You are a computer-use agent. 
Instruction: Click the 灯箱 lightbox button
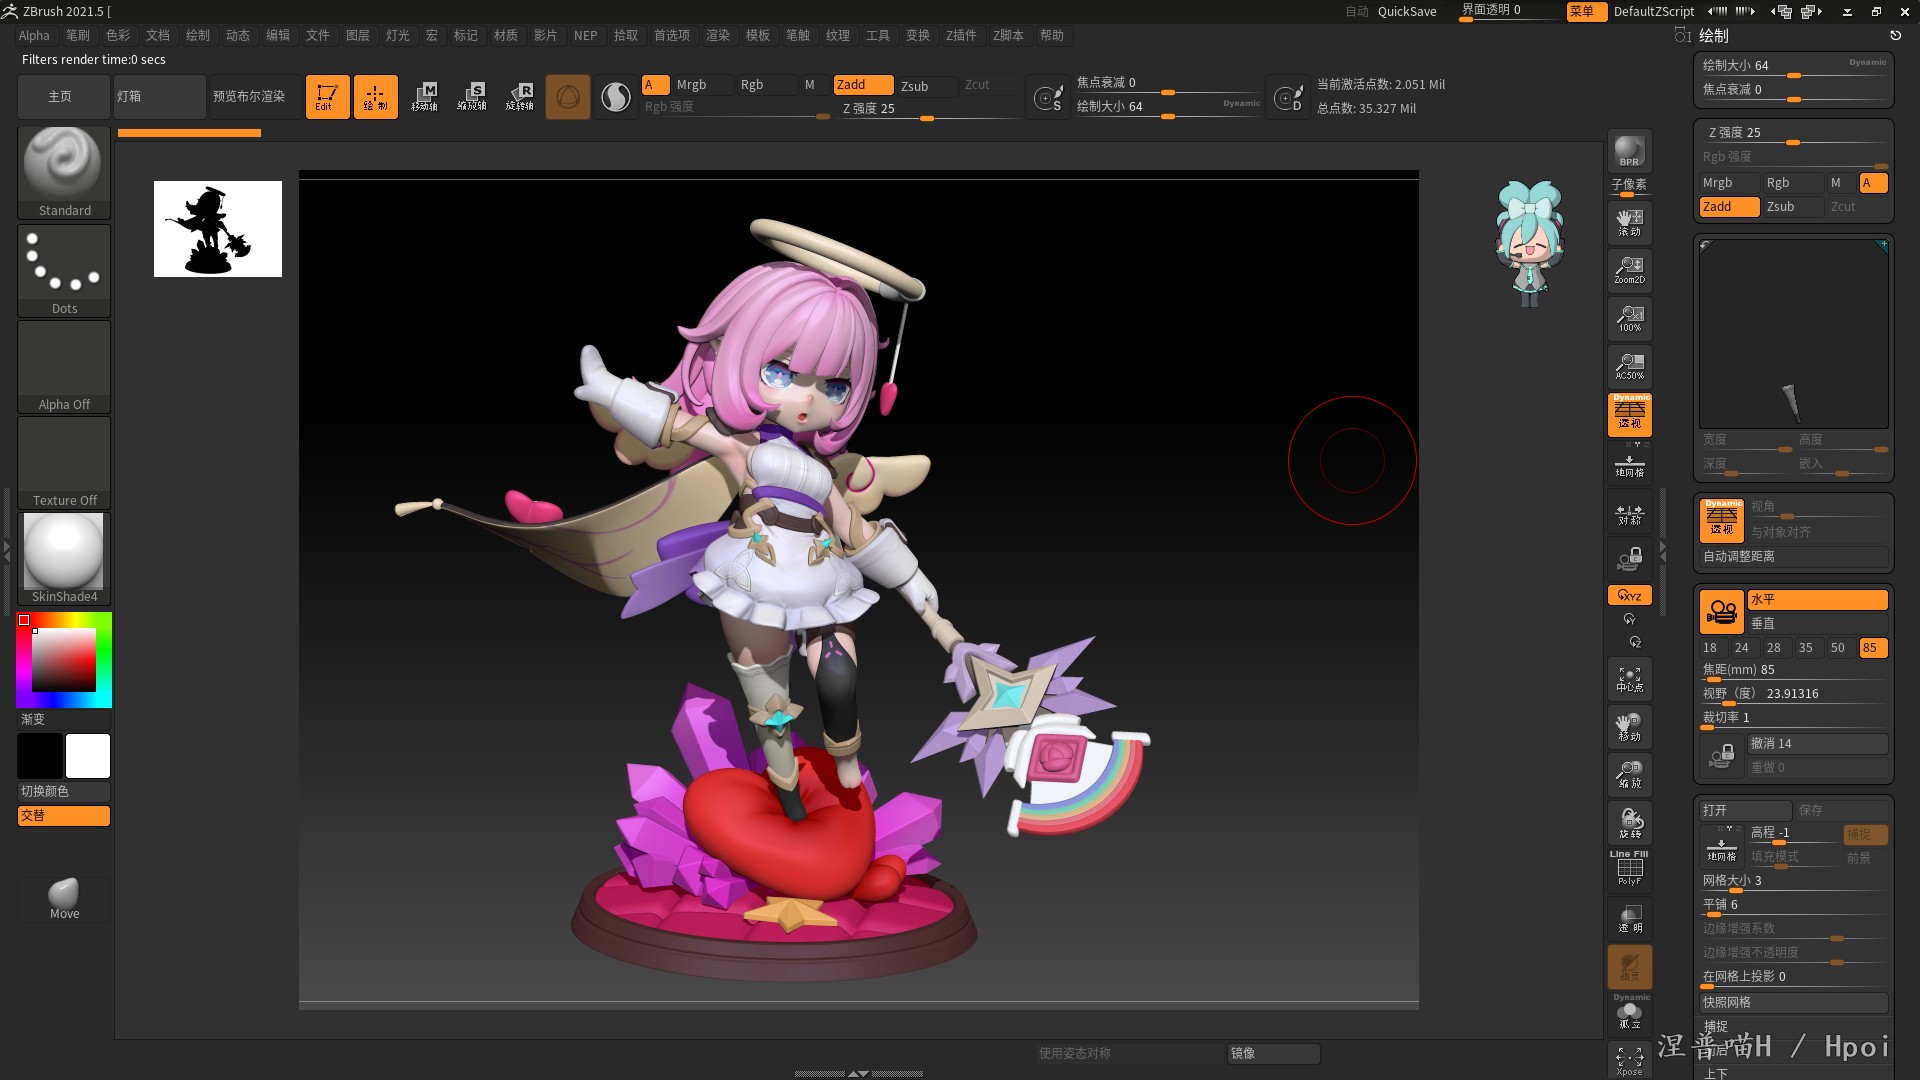[x=159, y=97]
